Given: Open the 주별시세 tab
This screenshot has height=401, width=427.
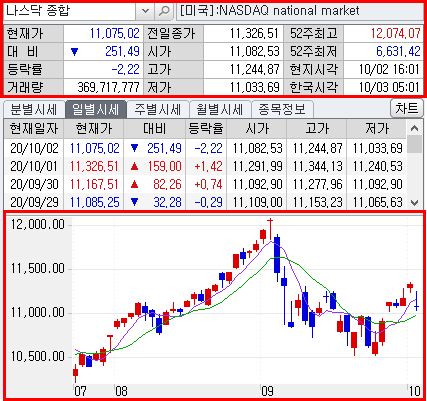Looking at the screenshot, I should pyautogui.click(x=158, y=109).
